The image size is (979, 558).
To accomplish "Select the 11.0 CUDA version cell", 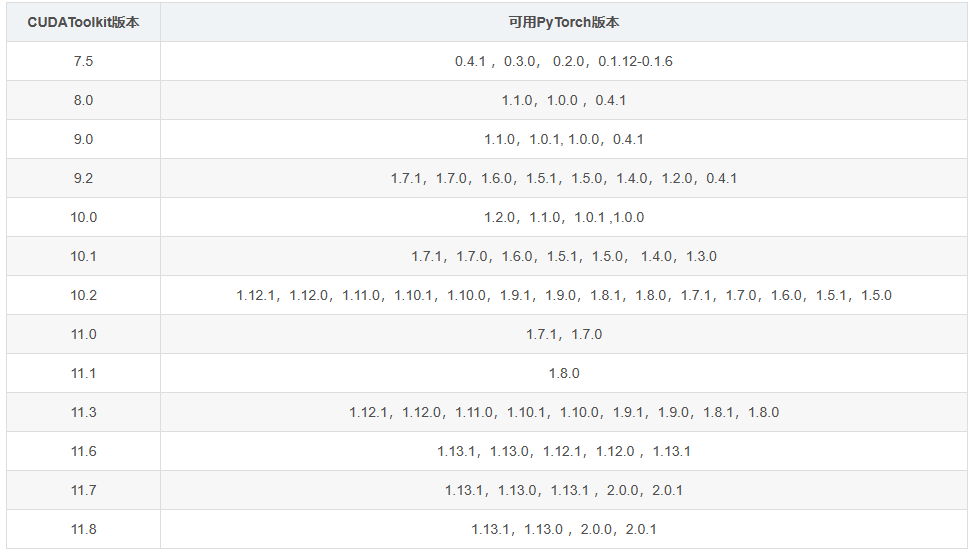I will pos(83,334).
